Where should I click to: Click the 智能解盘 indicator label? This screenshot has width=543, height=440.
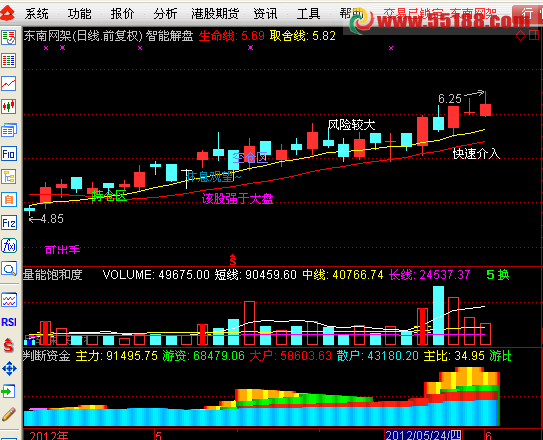click(x=169, y=36)
